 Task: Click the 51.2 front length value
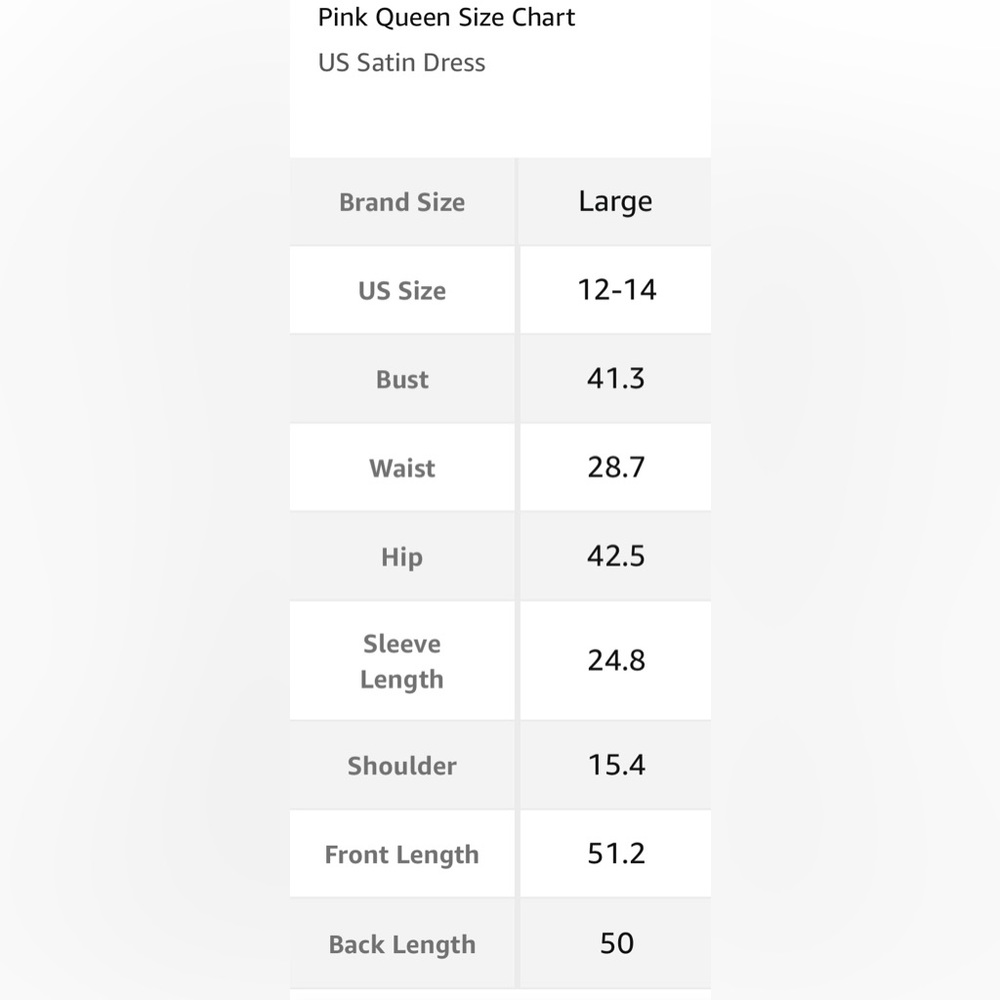coord(616,853)
